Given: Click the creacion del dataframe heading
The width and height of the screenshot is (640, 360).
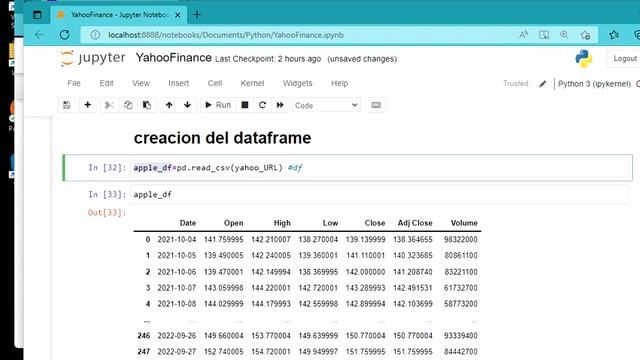Looking at the screenshot, I should (222, 138).
